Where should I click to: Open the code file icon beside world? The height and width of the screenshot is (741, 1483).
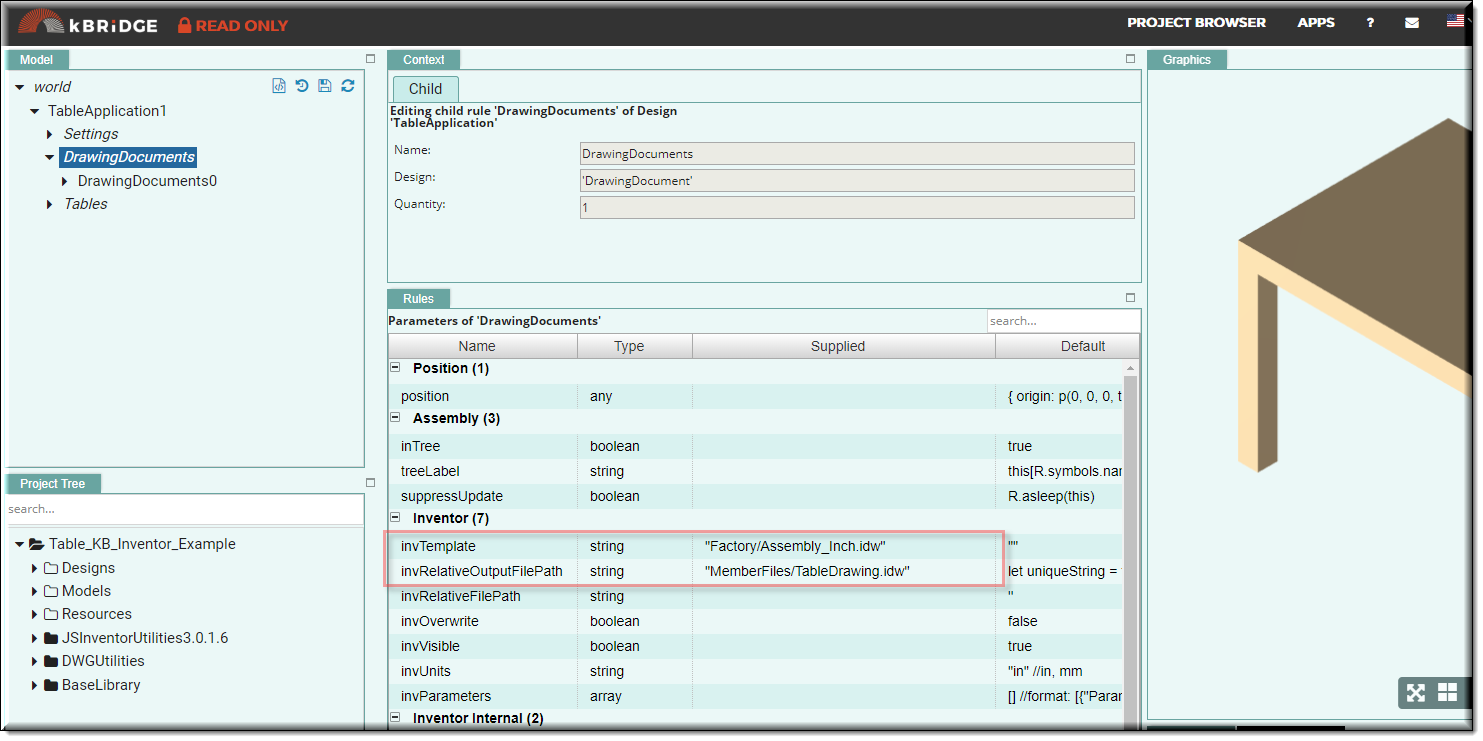279,86
